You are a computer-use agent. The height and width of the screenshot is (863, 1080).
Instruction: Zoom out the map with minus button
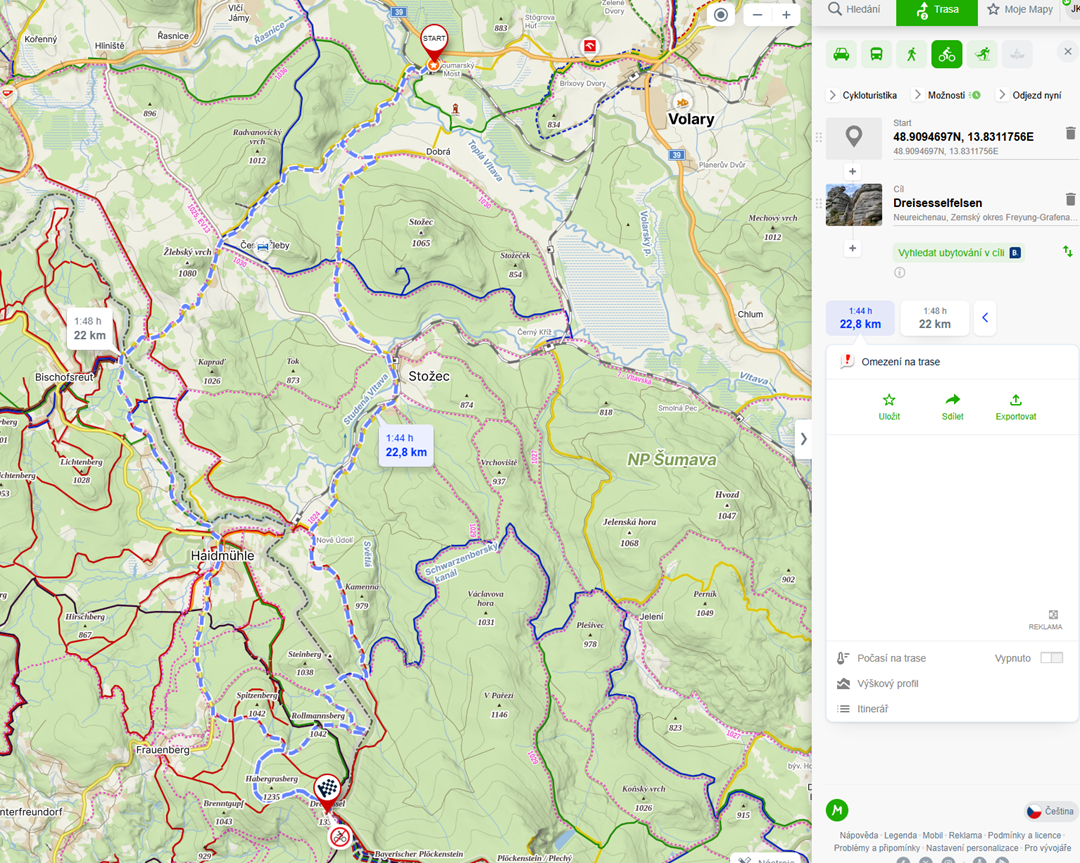(x=757, y=15)
